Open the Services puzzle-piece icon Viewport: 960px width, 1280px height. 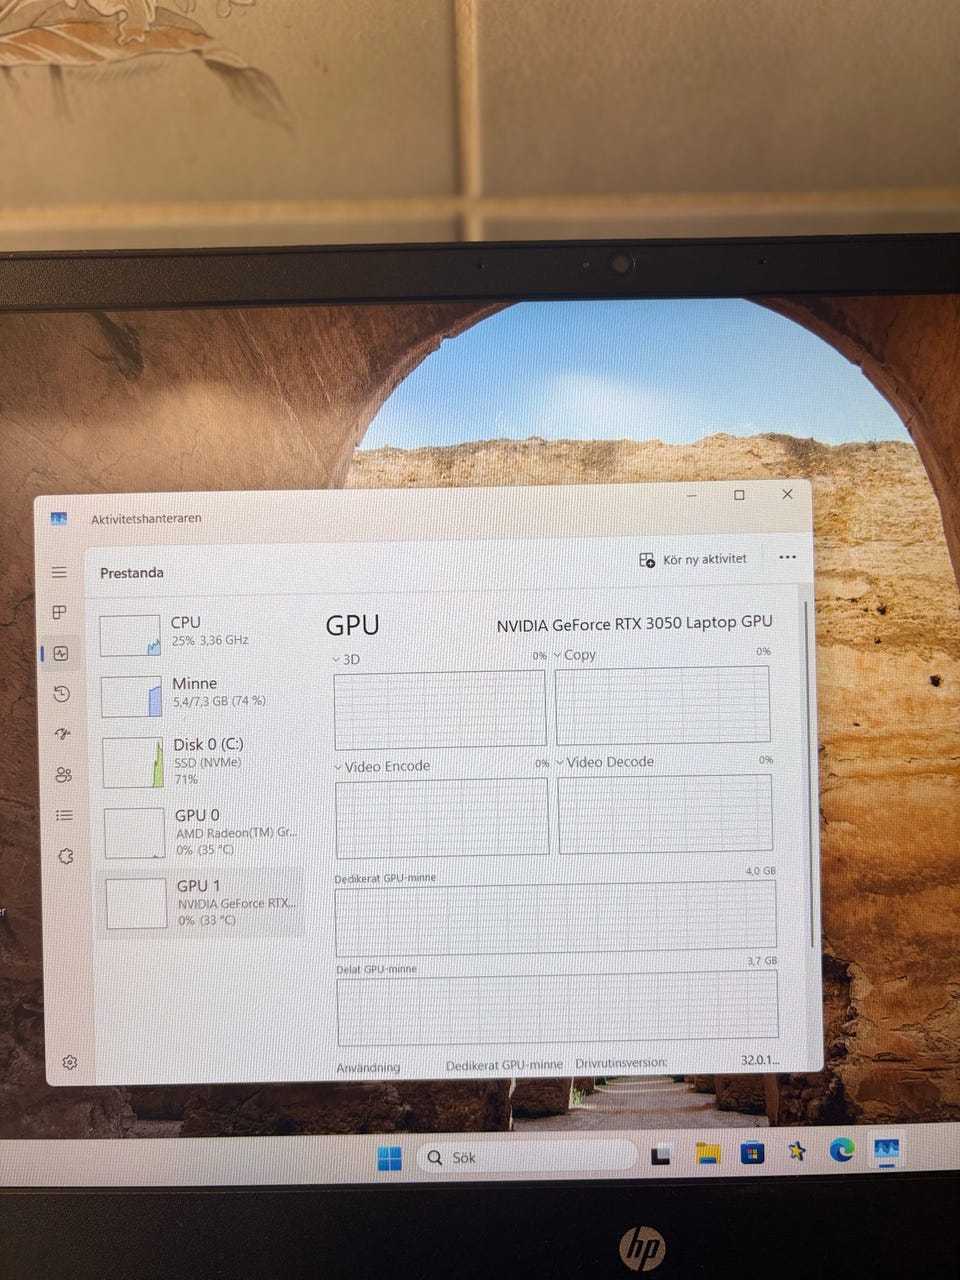66,857
